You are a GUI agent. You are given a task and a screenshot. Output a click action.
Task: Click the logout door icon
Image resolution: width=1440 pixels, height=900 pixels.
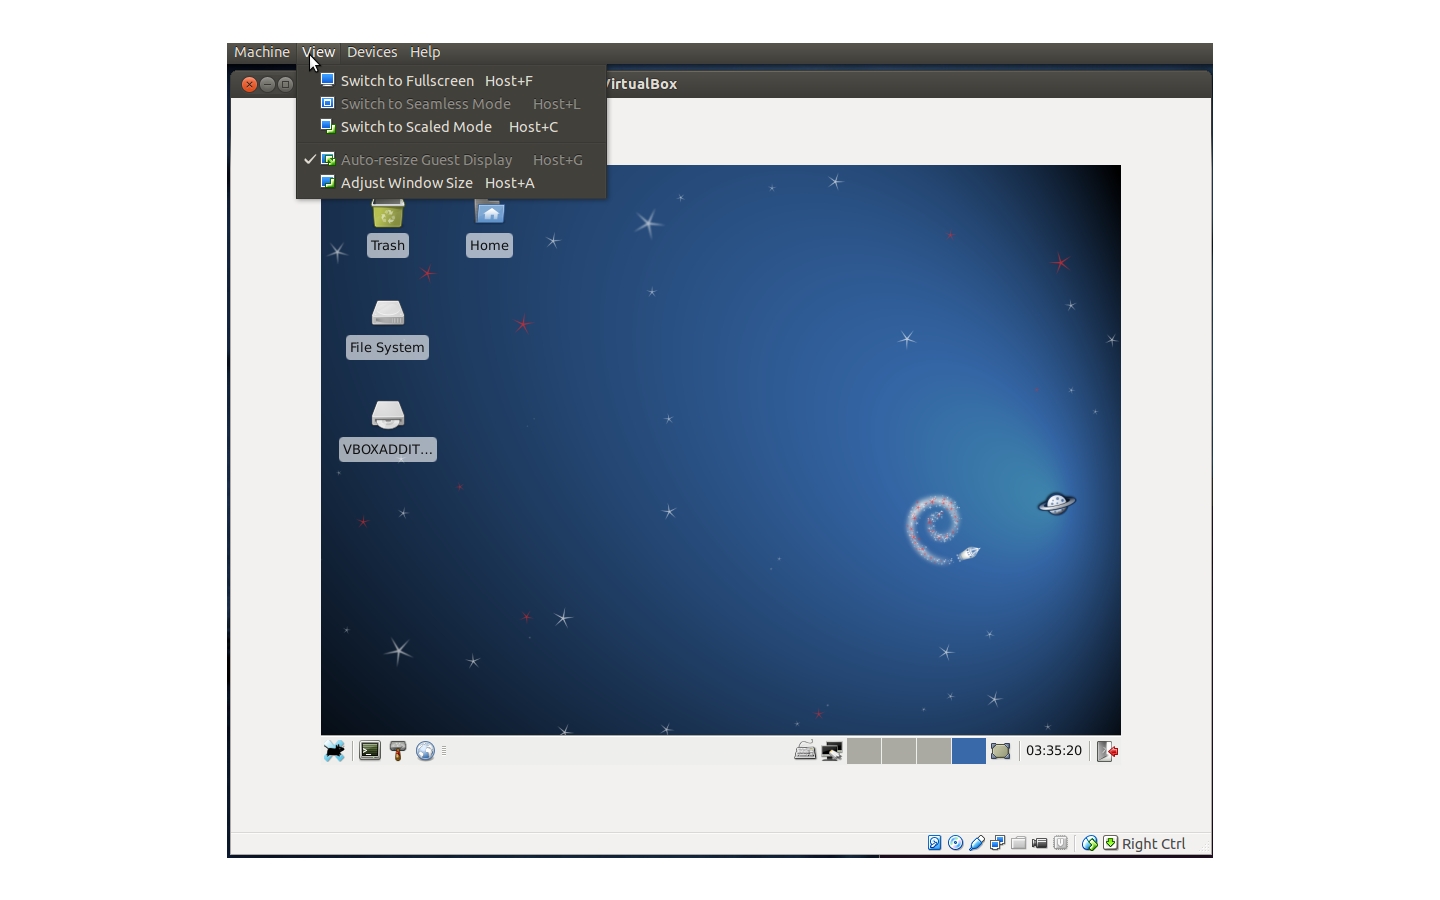pyautogui.click(x=1107, y=751)
